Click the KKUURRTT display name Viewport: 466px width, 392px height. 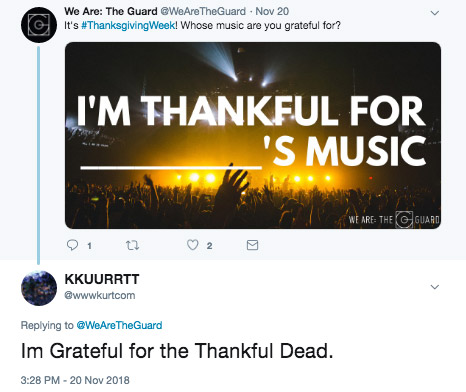[102, 279]
